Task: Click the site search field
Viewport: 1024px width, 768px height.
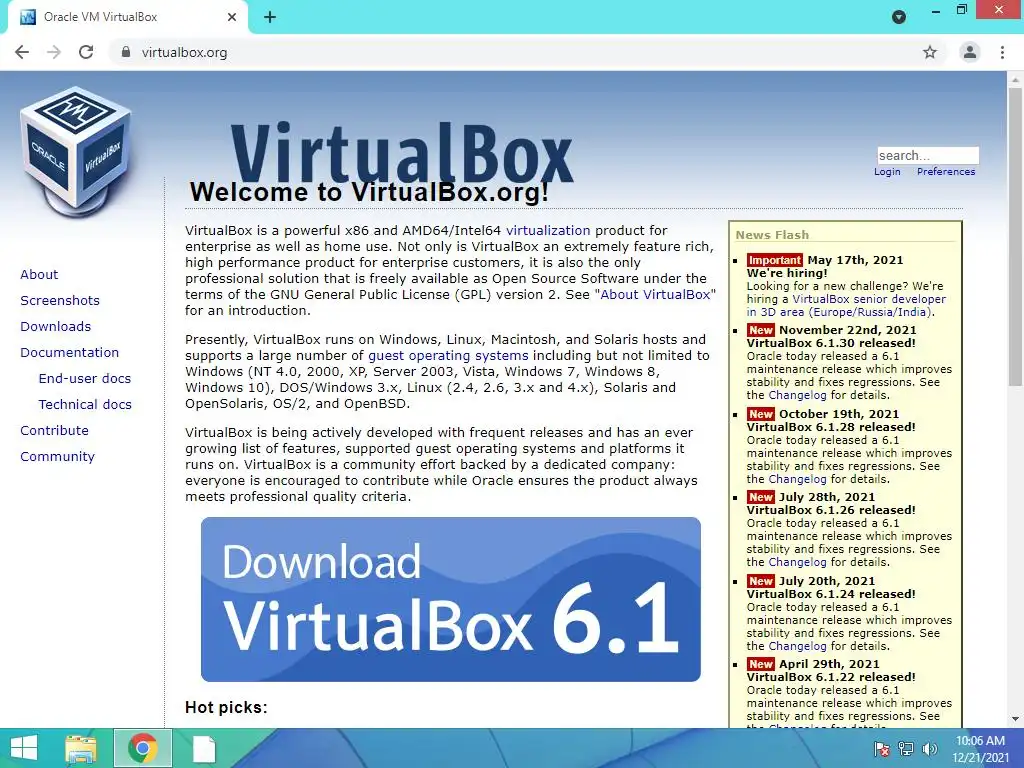Action: 928,155
